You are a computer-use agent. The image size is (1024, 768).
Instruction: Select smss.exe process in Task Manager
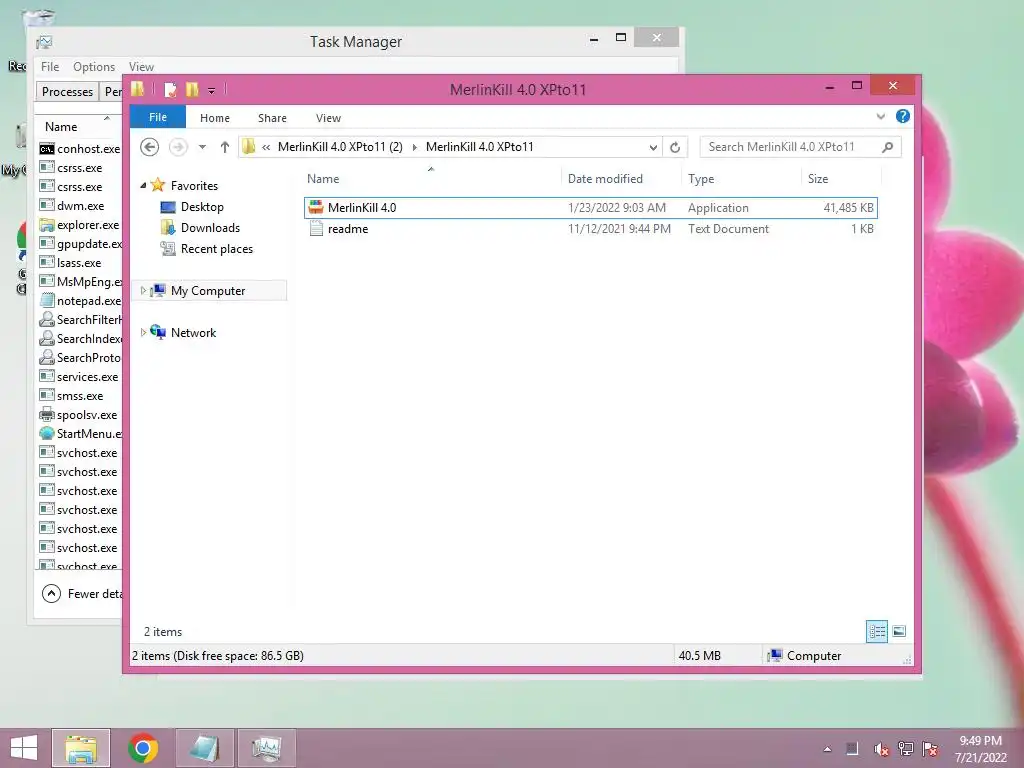80,396
